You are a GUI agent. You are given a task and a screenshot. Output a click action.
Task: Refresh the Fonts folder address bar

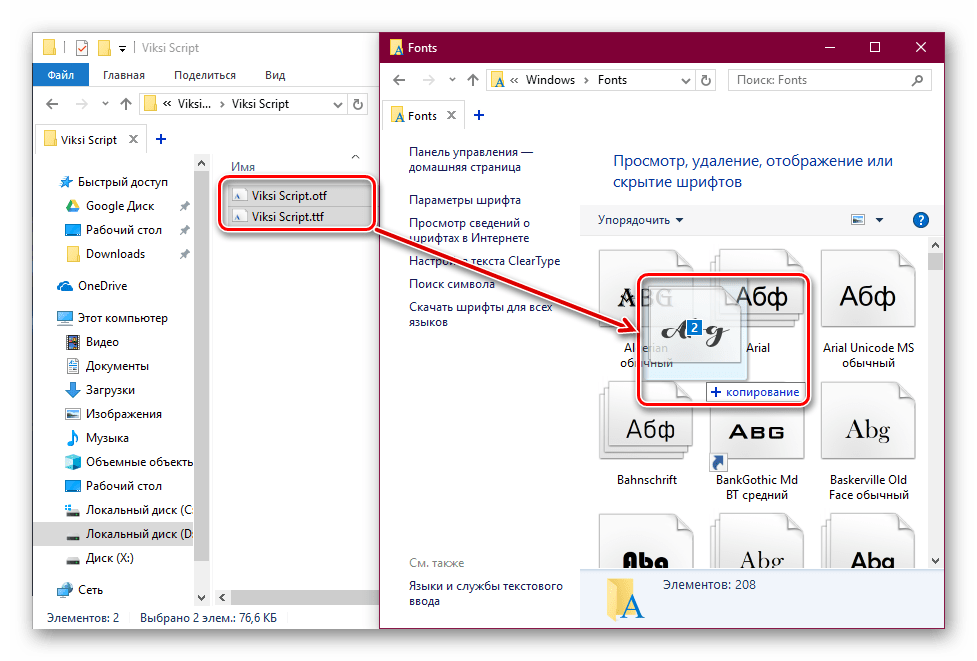[x=707, y=80]
